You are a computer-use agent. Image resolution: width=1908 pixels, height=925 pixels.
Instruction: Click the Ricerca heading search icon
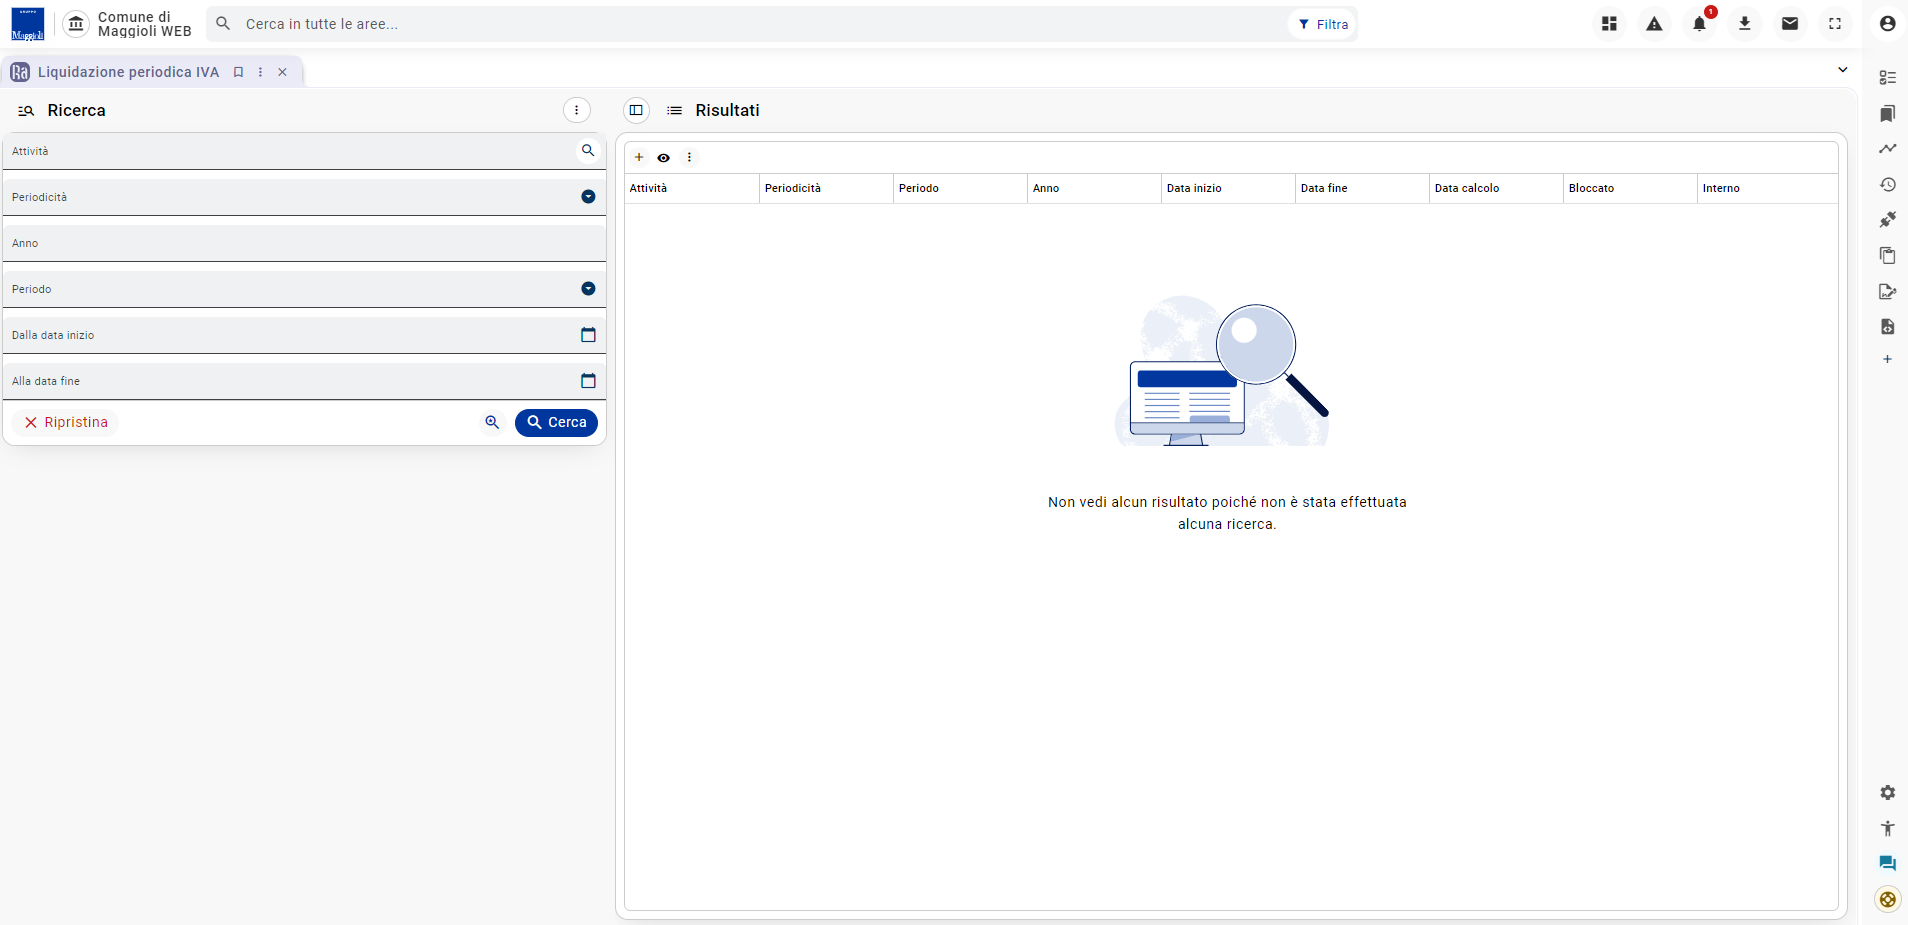[26, 111]
